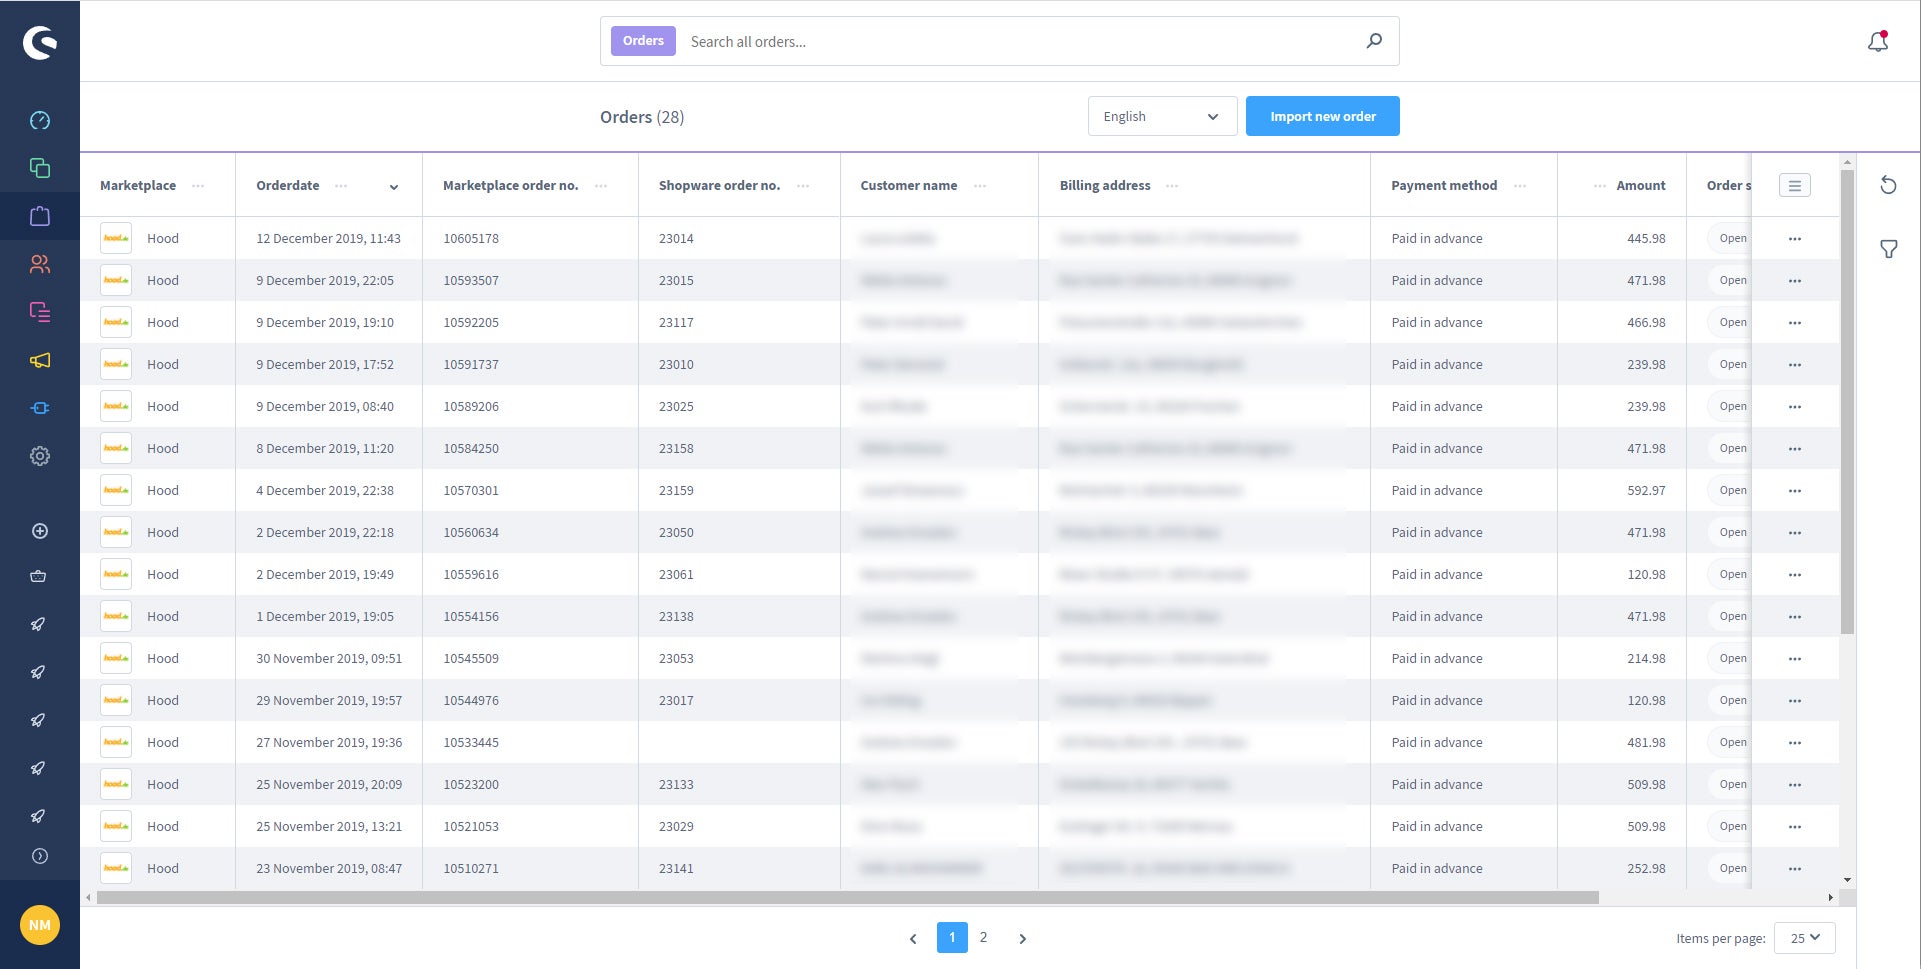Open row actions for order 10592205
The image size is (1921, 969).
[x=1794, y=323]
